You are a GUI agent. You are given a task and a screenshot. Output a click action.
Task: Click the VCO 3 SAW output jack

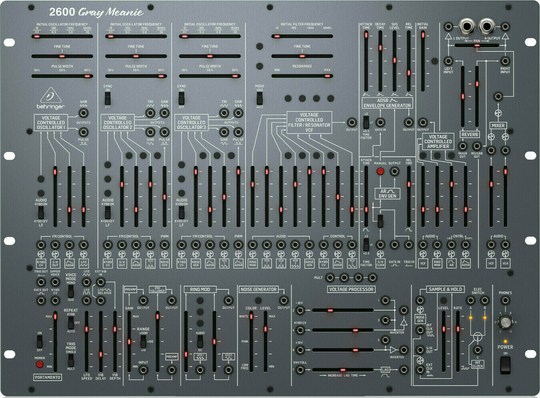point(238,113)
